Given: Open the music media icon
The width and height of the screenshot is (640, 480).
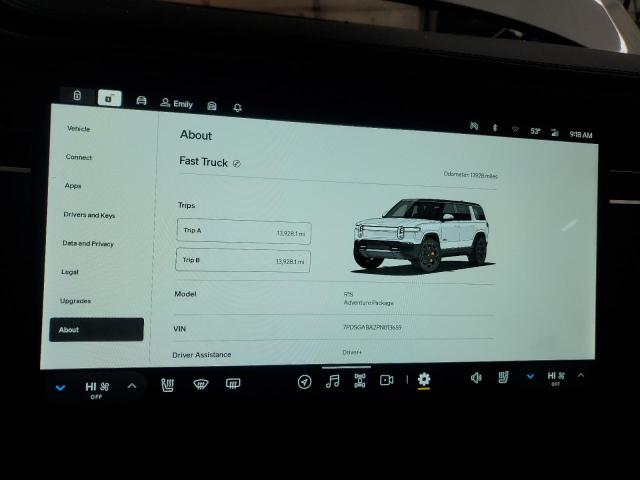Looking at the screenshot, I should pos(332,381).
